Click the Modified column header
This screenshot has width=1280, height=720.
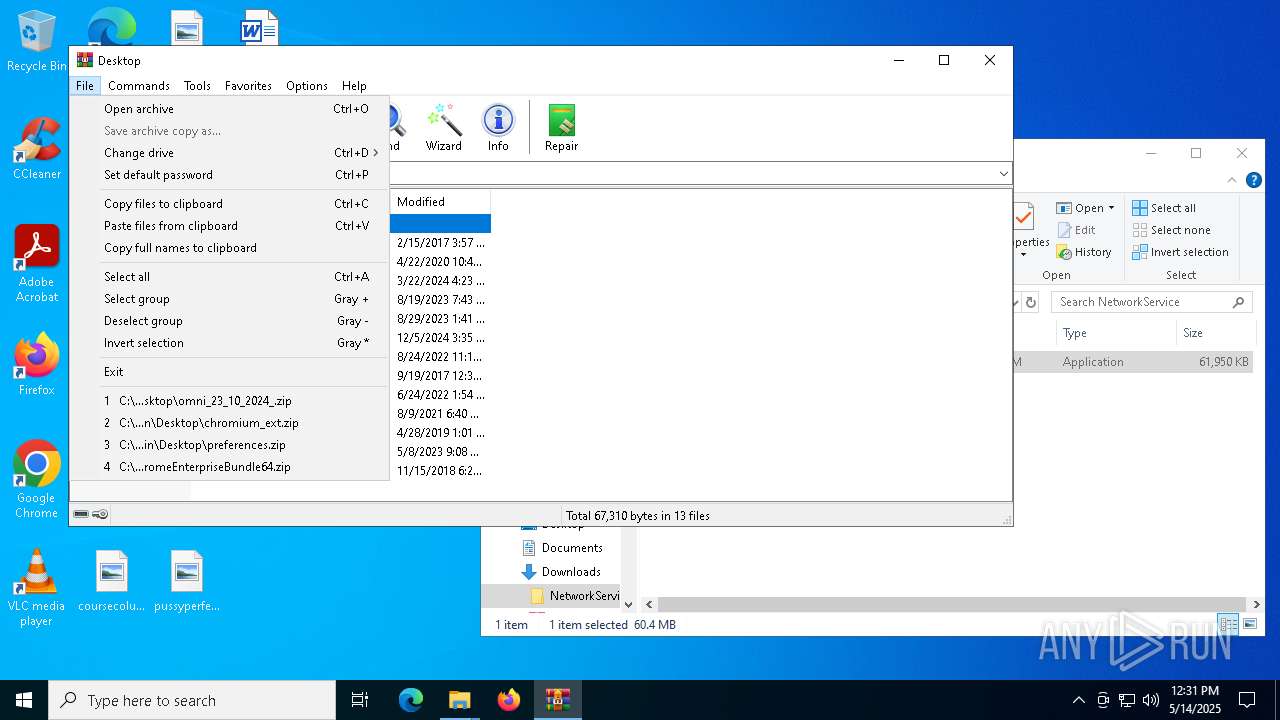pos(440,202)
